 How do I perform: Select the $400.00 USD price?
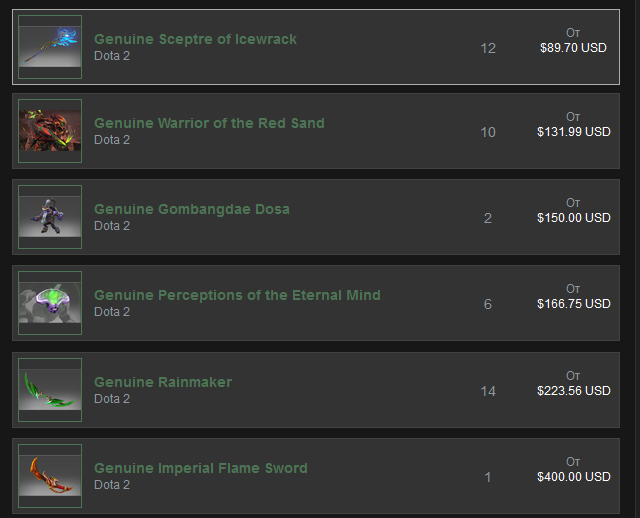click(573, 477)
